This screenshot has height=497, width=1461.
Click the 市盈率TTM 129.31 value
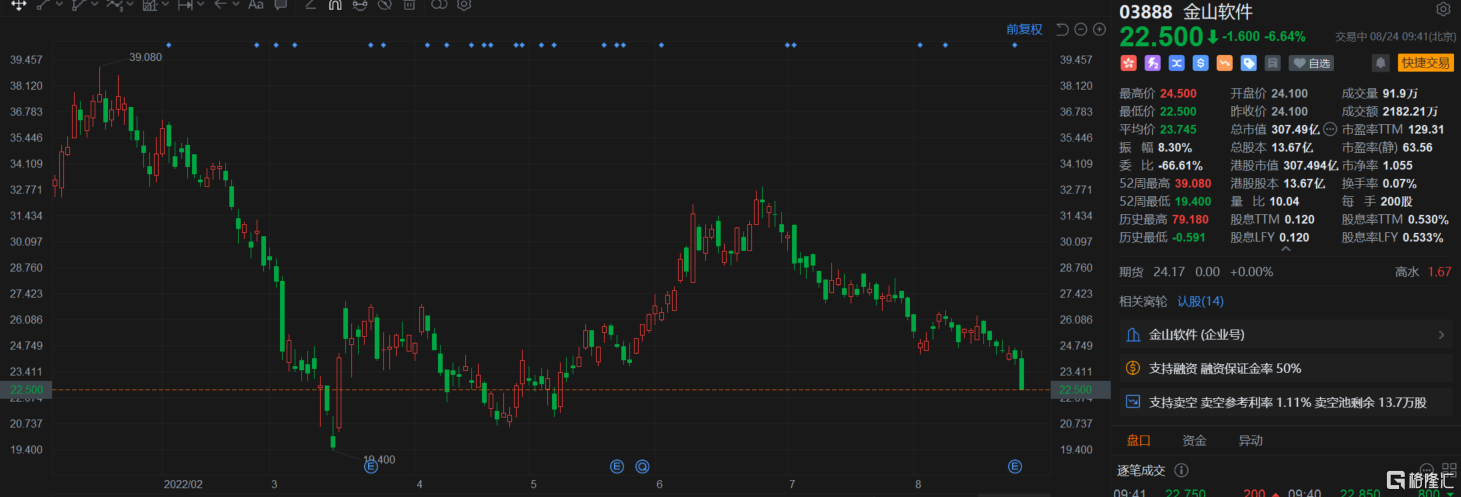tap(1426, 129)
